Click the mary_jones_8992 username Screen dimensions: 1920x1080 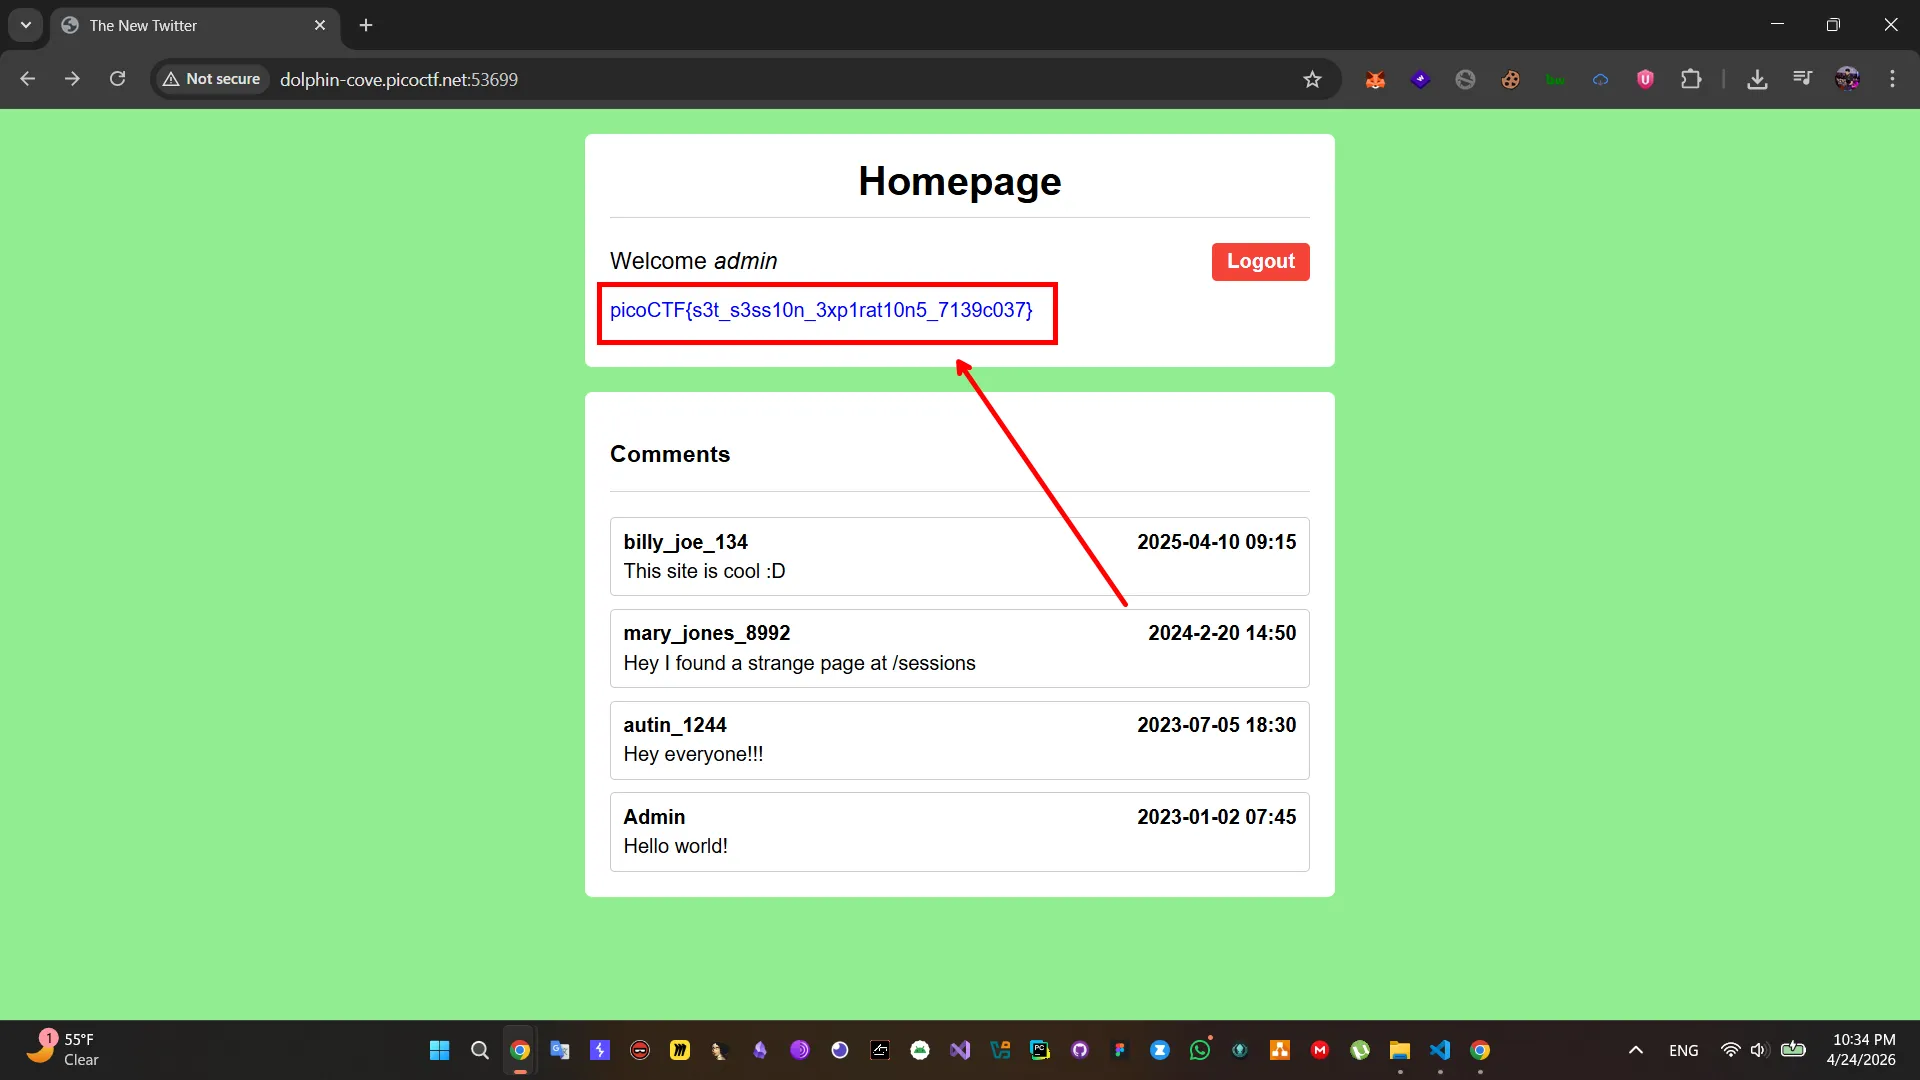706,633
